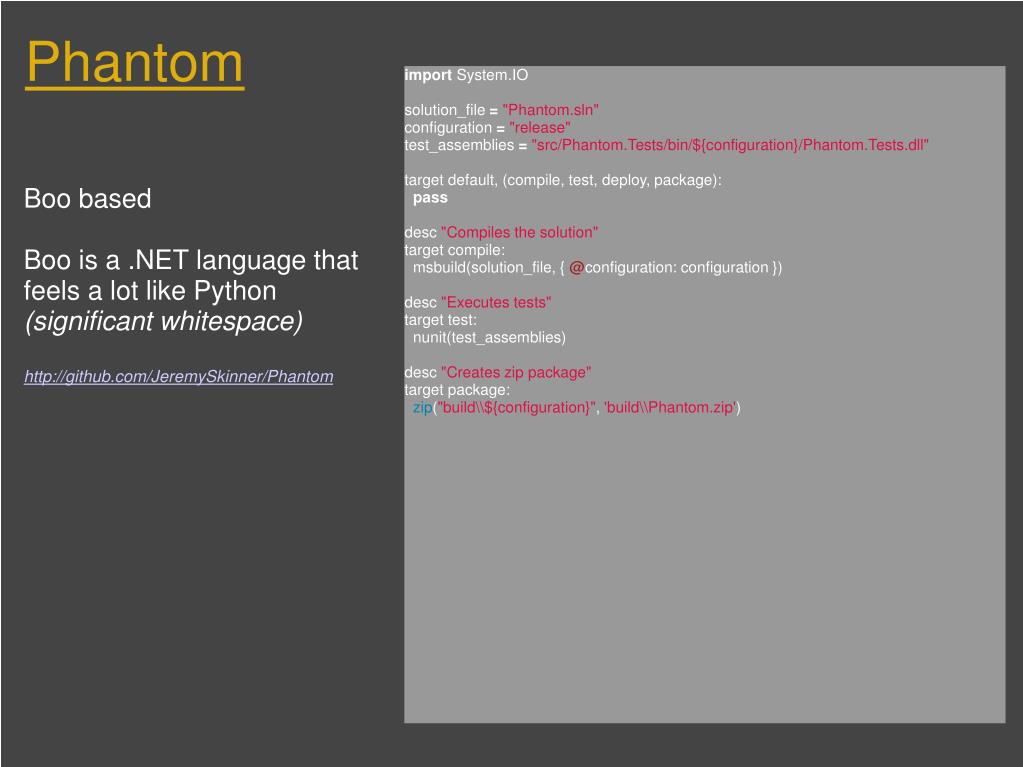Viewport: 1023px width, 767px height.
Task: Click the zip("build\\${configuration}"...) line
Action: pyautogui.click(x=576, y=408)
